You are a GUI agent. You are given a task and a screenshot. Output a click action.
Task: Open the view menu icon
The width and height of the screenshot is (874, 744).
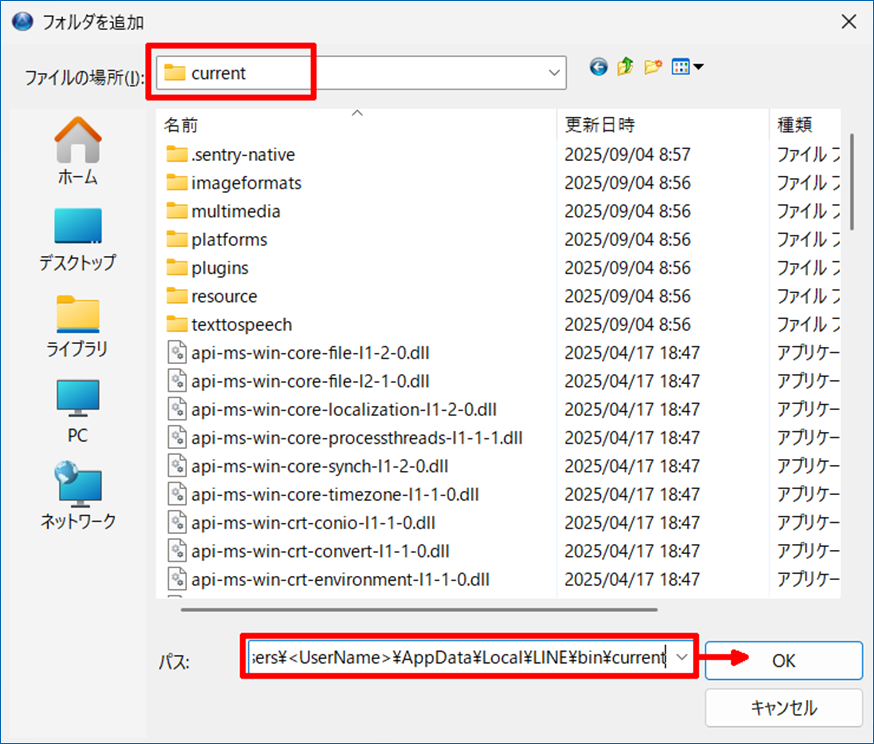pos(687,68)
